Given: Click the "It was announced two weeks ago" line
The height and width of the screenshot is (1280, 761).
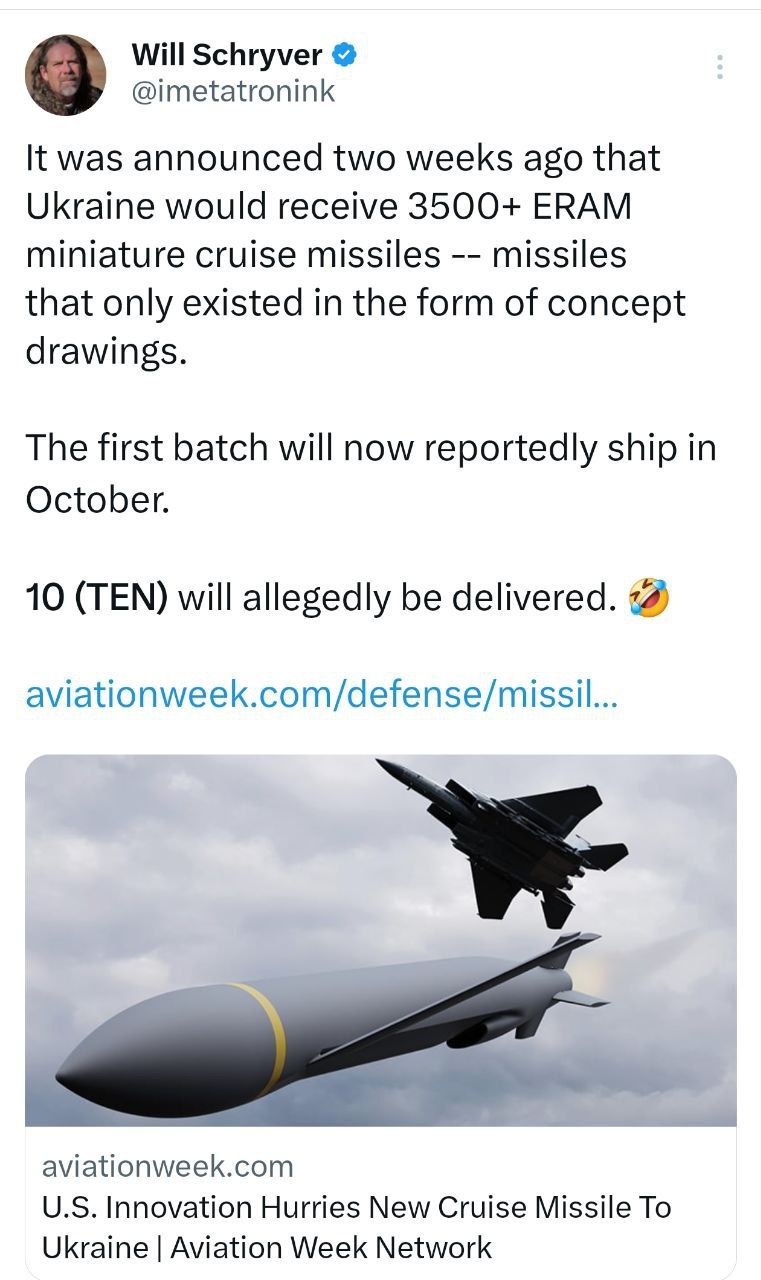Looking at the screenshot, I should pos(342,158).
